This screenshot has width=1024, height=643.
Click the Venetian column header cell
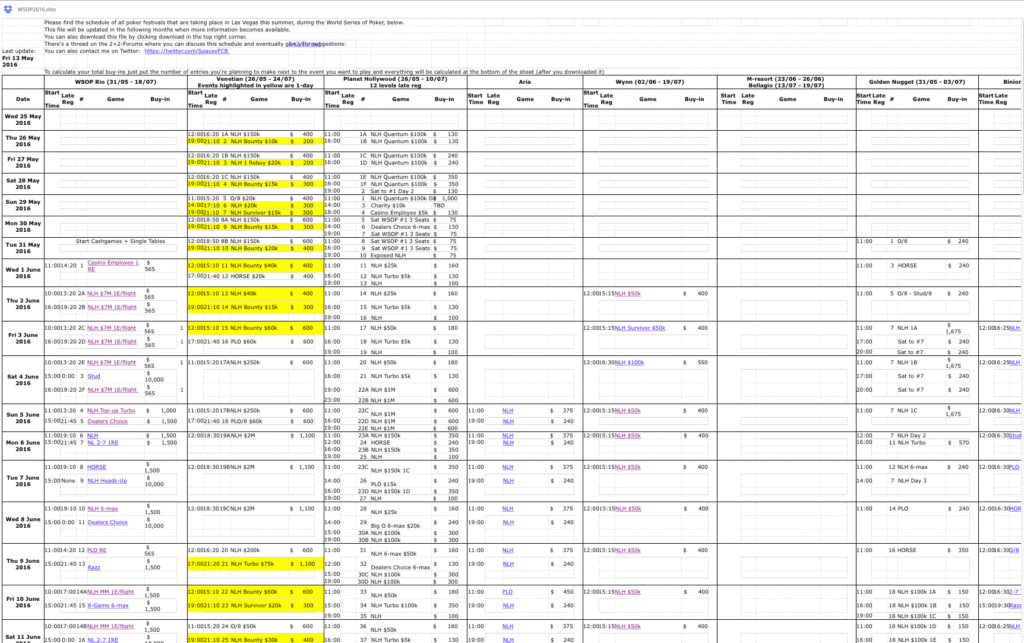coord(254,79)
